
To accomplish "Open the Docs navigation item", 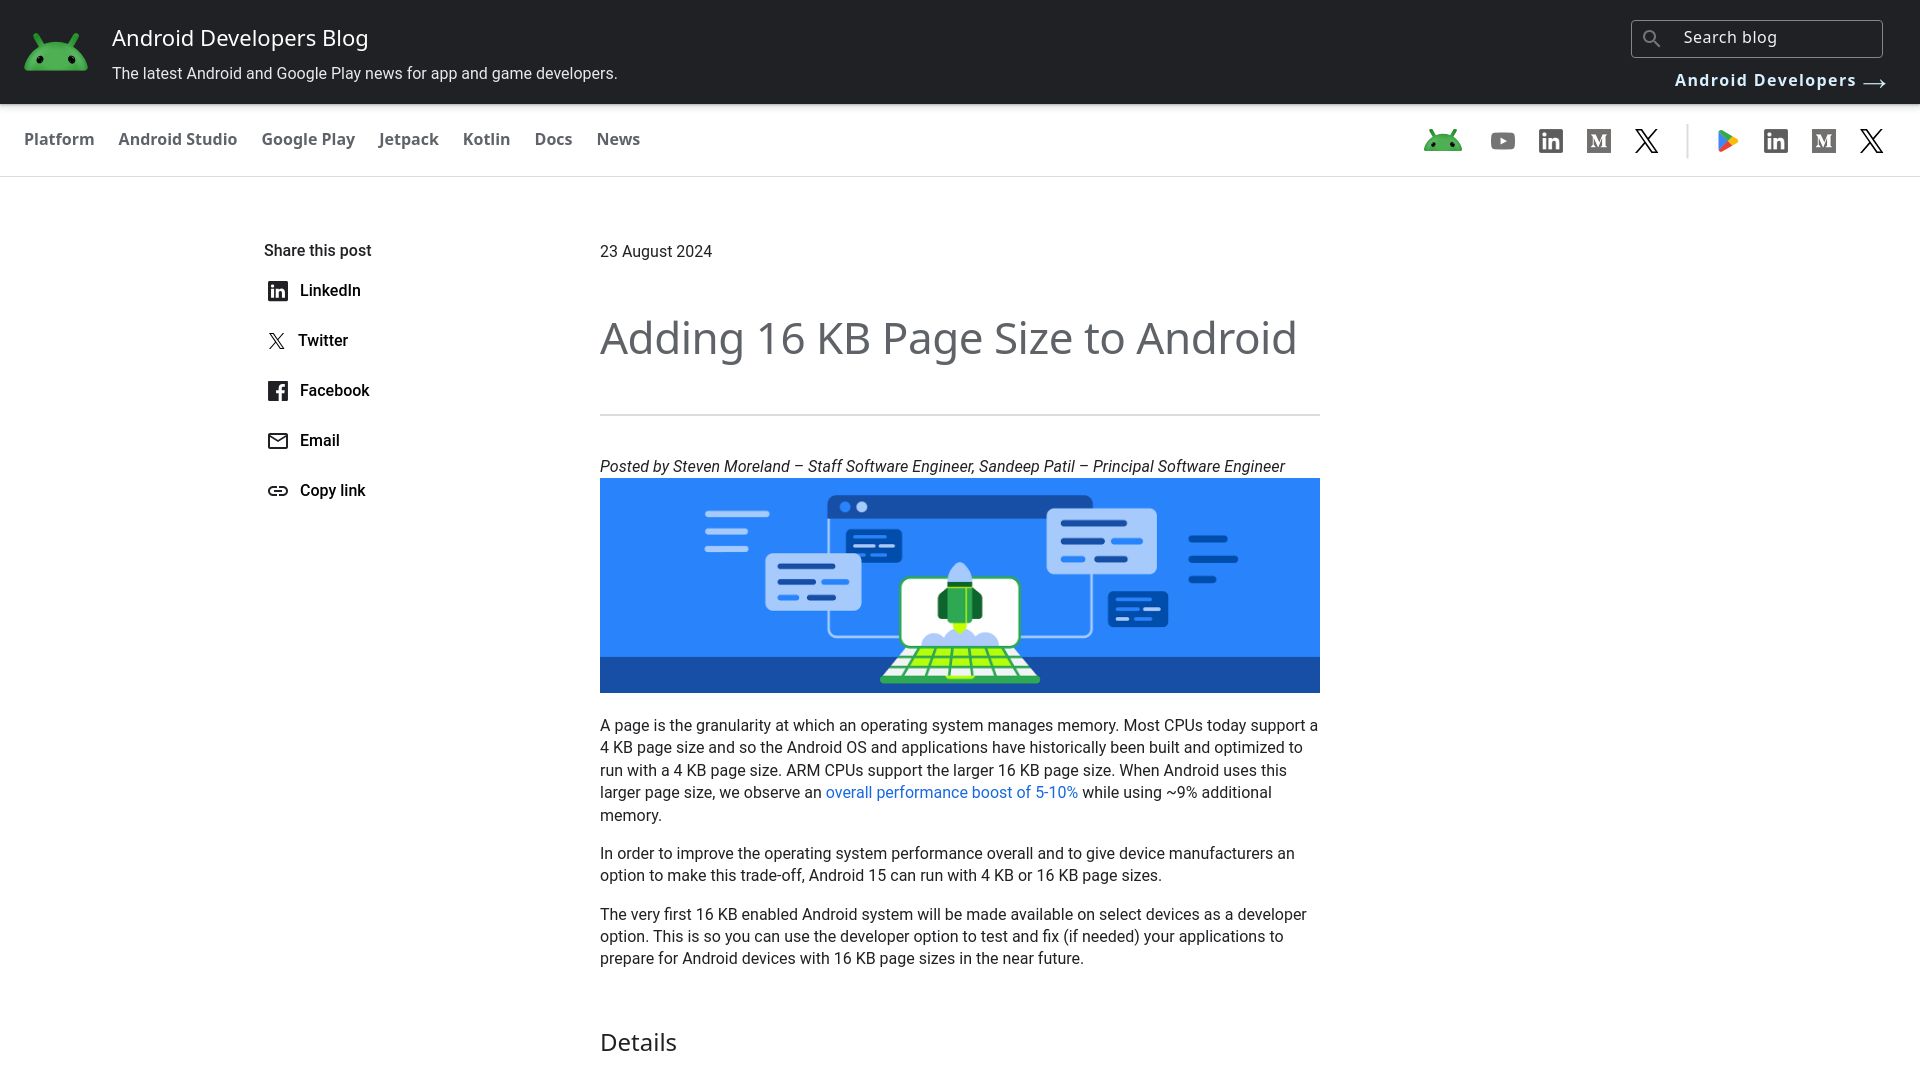I will 553,139.
